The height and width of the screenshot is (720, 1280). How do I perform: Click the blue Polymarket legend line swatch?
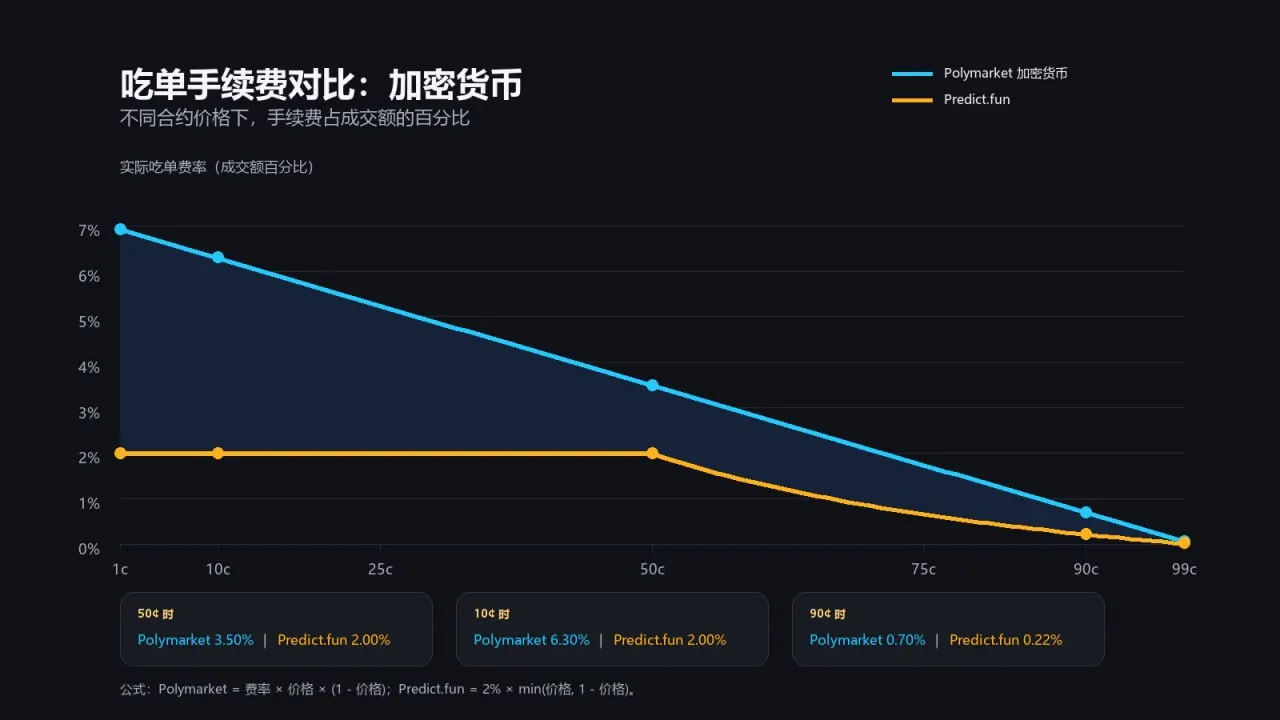(912, 73)
